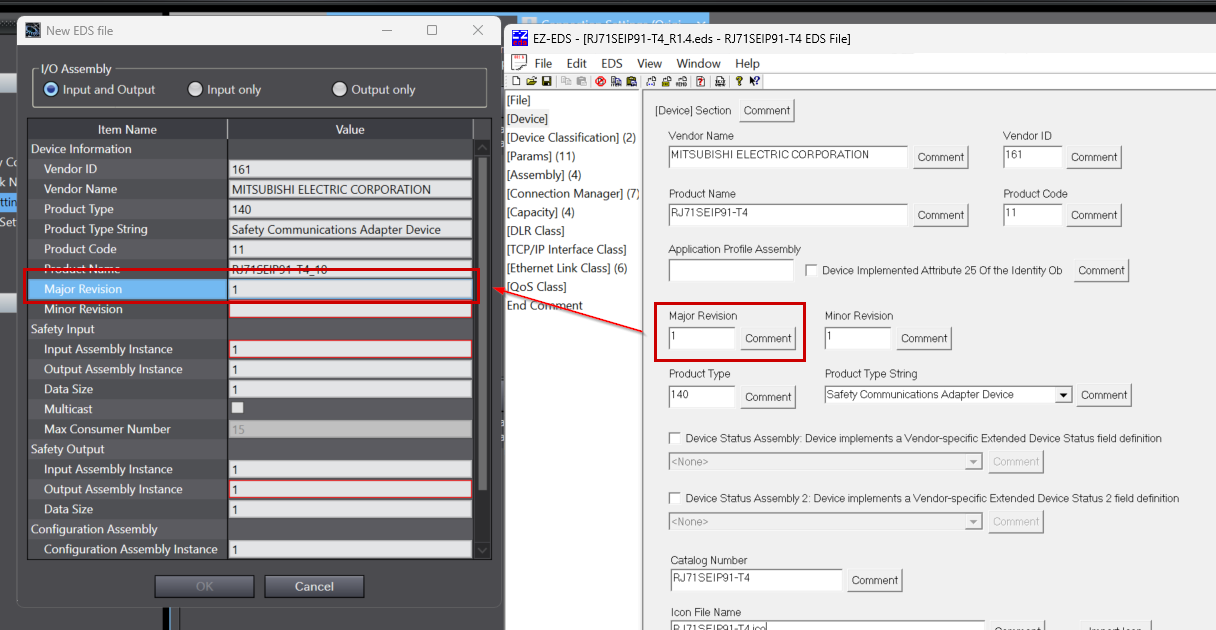Select the Input only radio button
The width and height of the screenshot is (1216, 630).
pos(195,89)
